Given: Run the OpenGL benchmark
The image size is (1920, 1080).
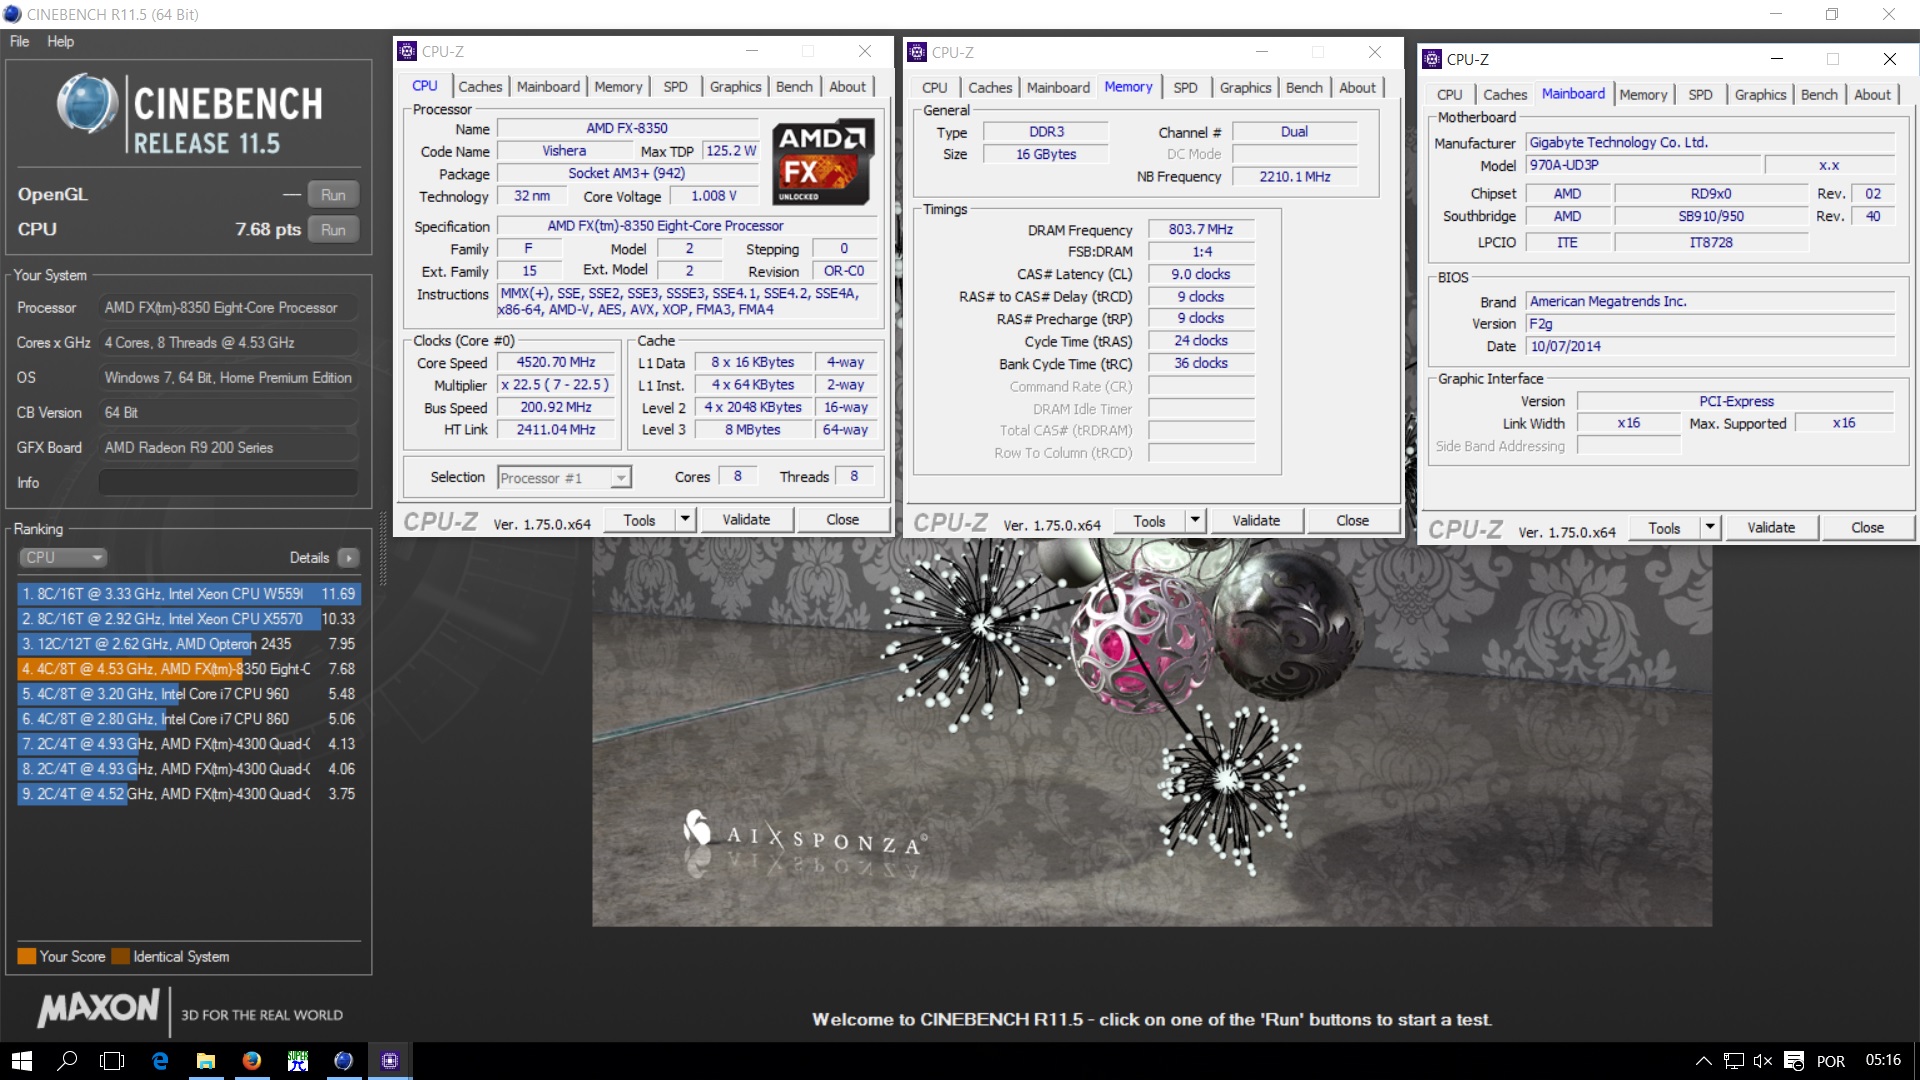Looking at the screenshot, I should pyautogui.click(x=333, y=195).
